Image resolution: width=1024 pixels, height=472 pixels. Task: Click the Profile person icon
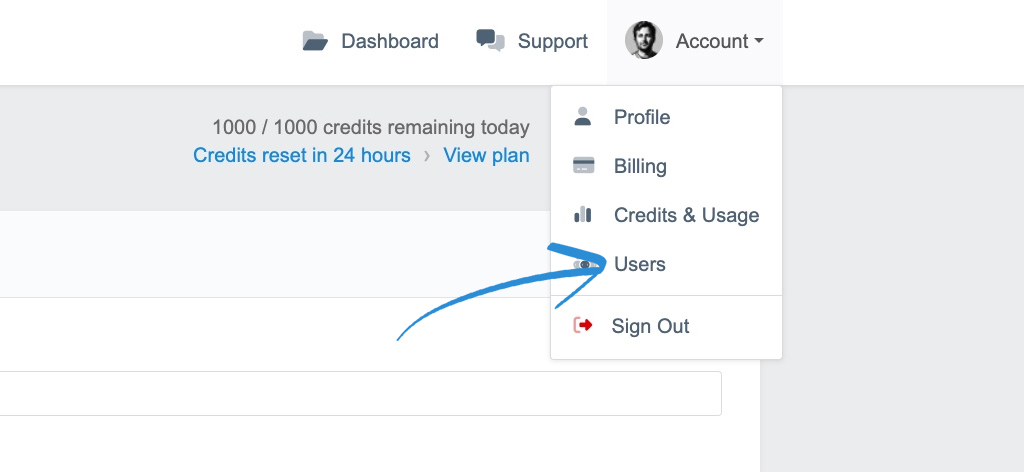pyautogui.click(x=583, y=117)
